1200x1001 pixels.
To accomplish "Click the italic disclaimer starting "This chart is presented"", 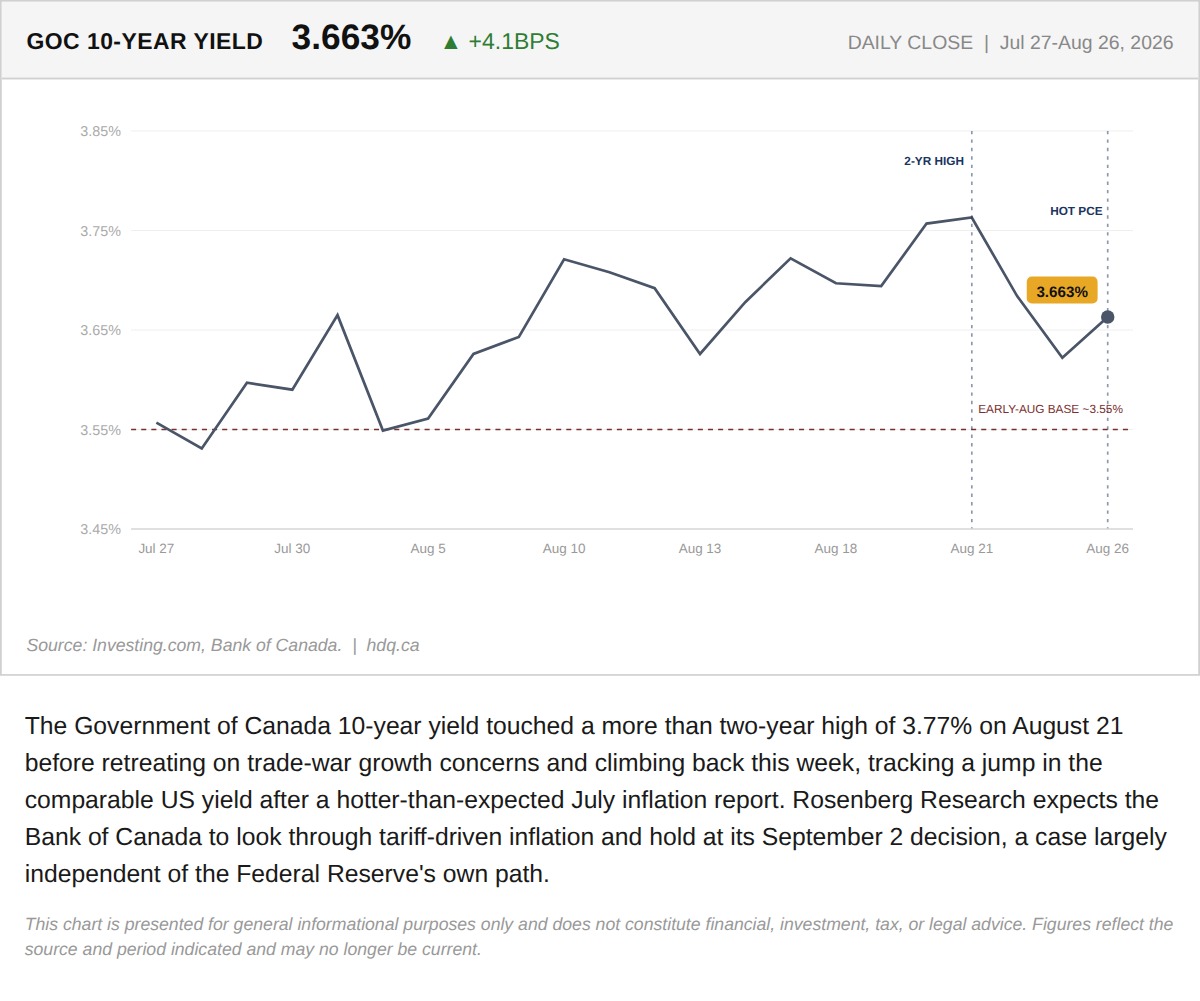I will click(599, 936).
